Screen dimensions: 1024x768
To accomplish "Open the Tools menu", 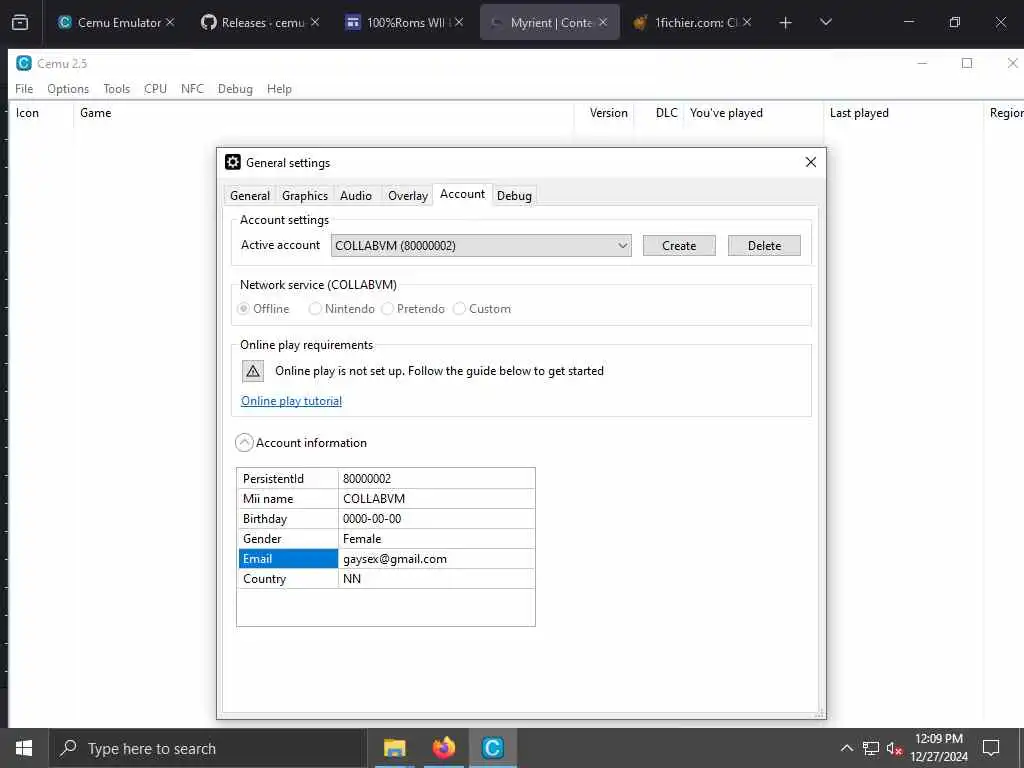I will pos(116,89).
